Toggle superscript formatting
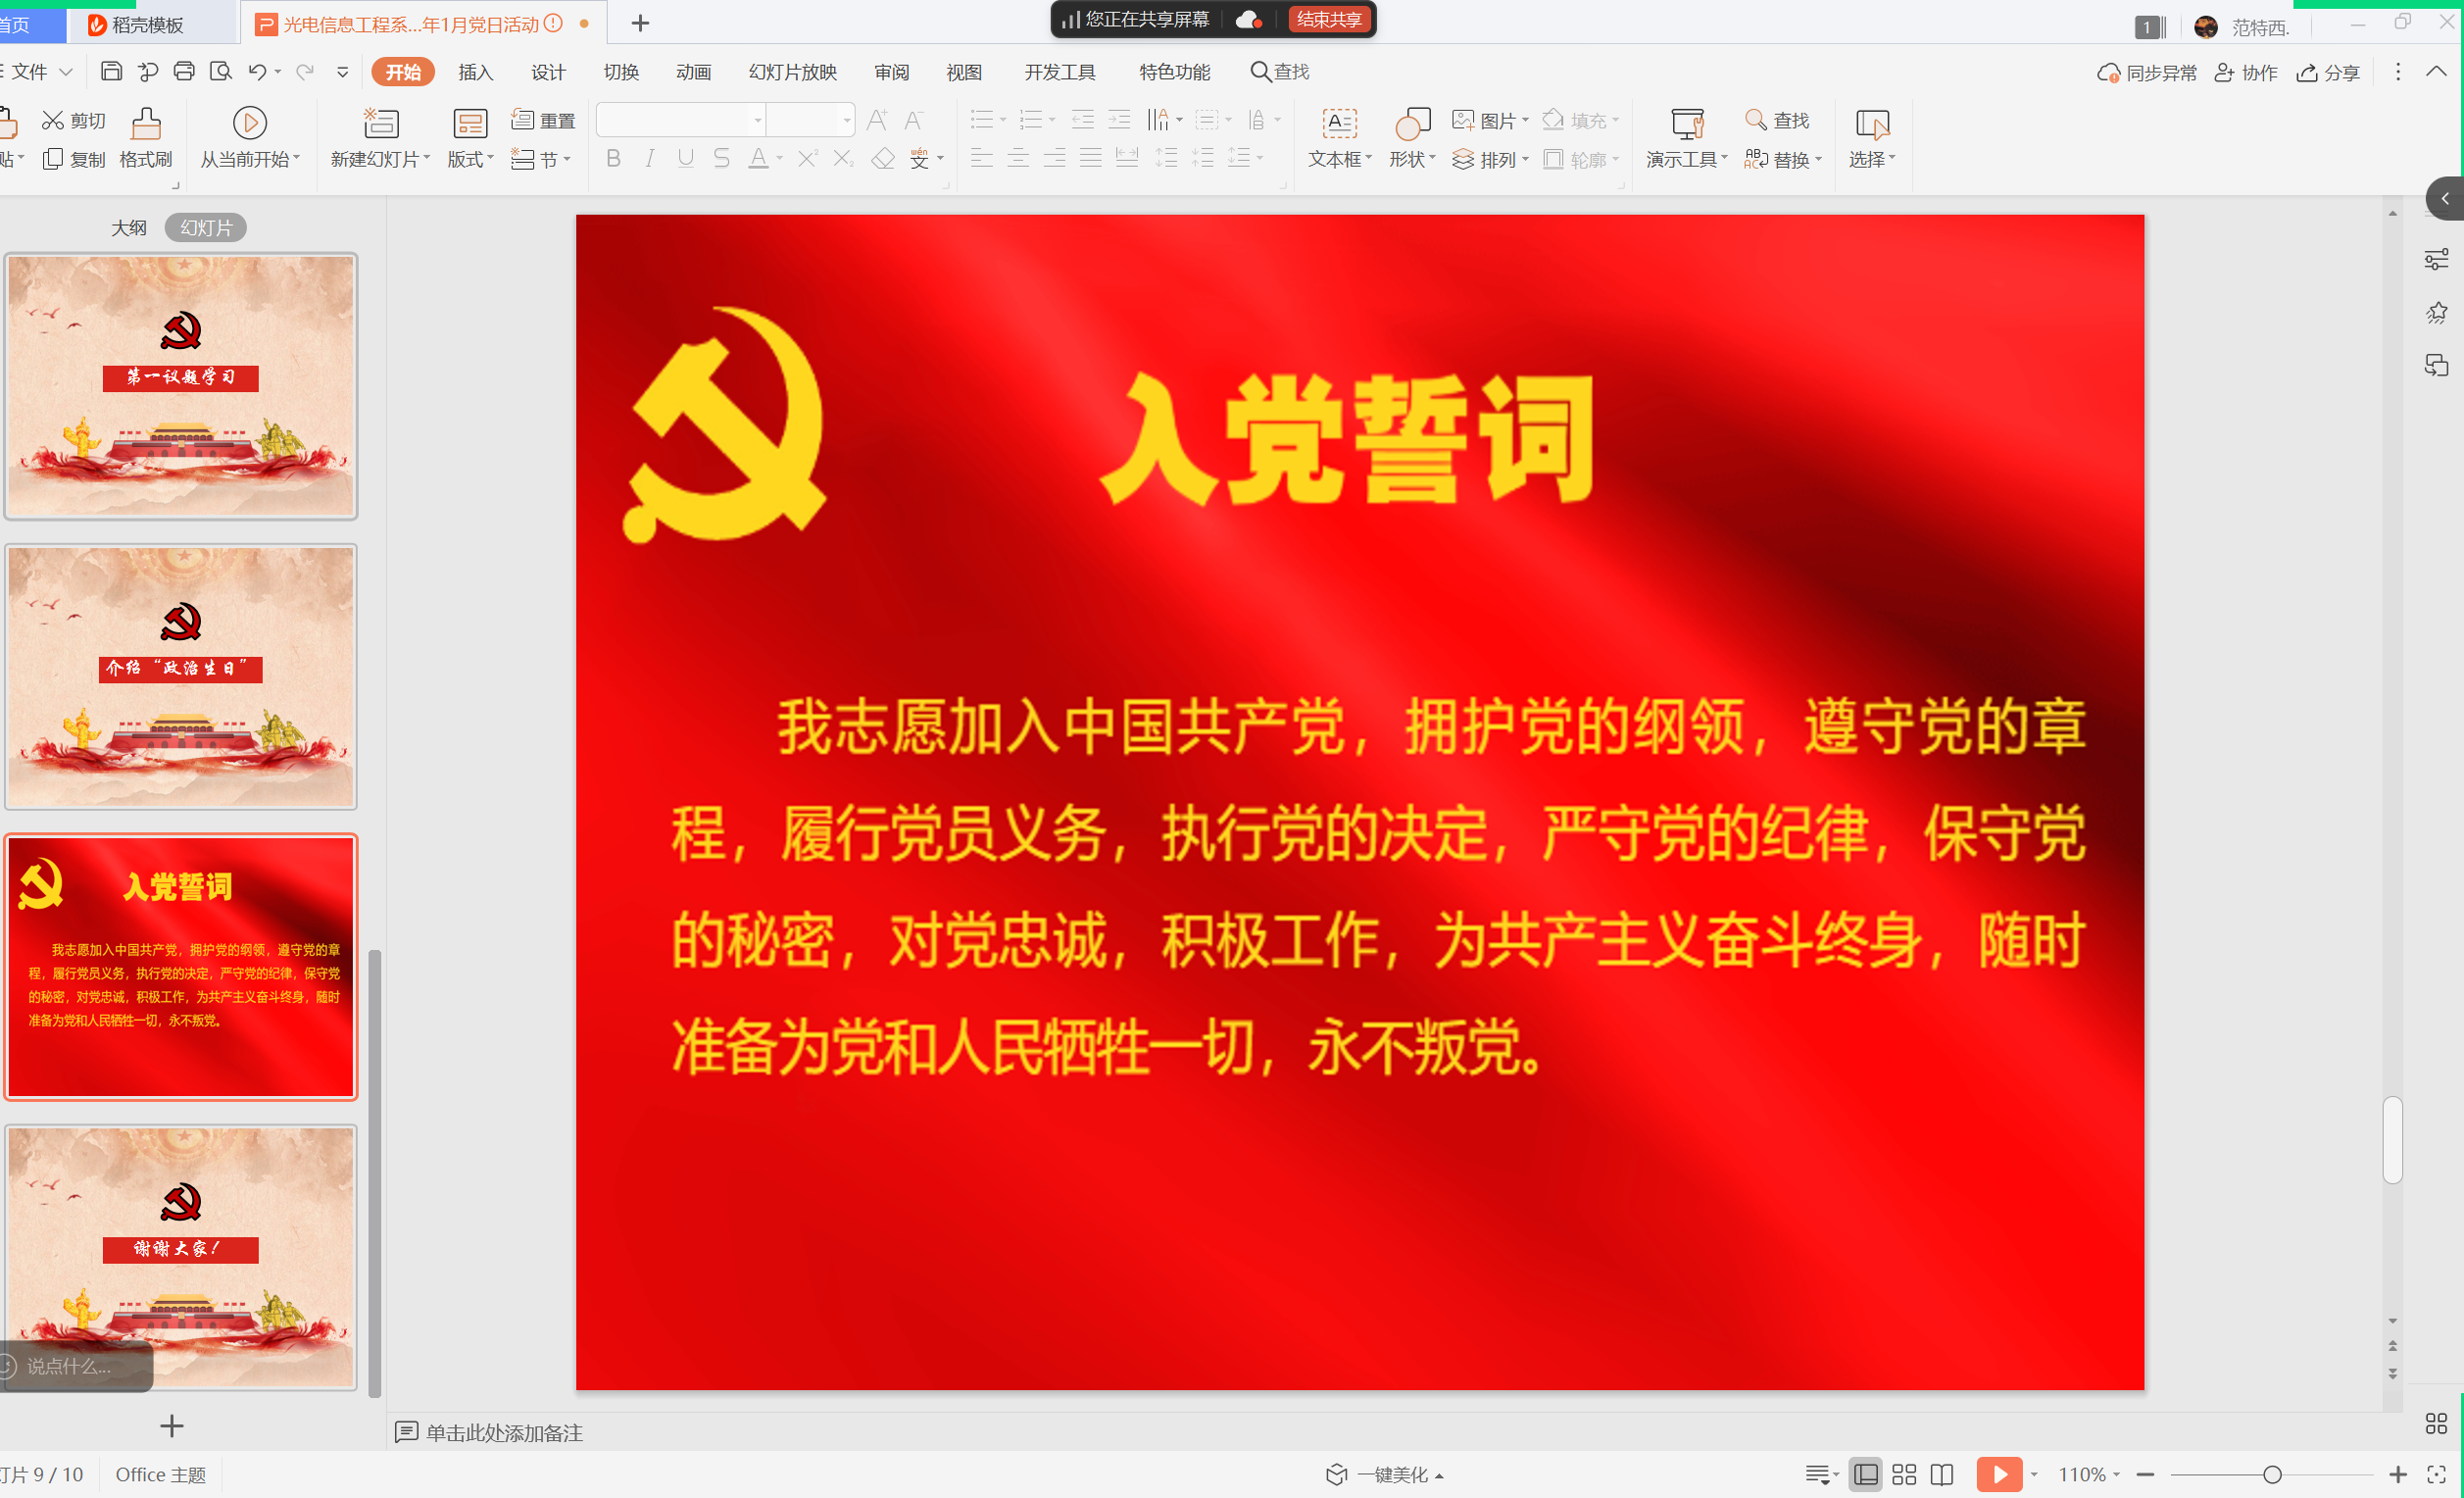This screenshot has height=1498, width=2464. (x=808, y=159)
